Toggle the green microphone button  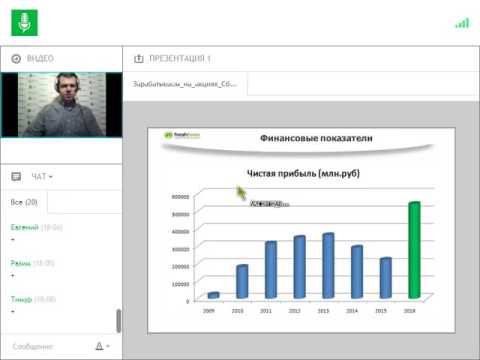(x=24, y=22)
